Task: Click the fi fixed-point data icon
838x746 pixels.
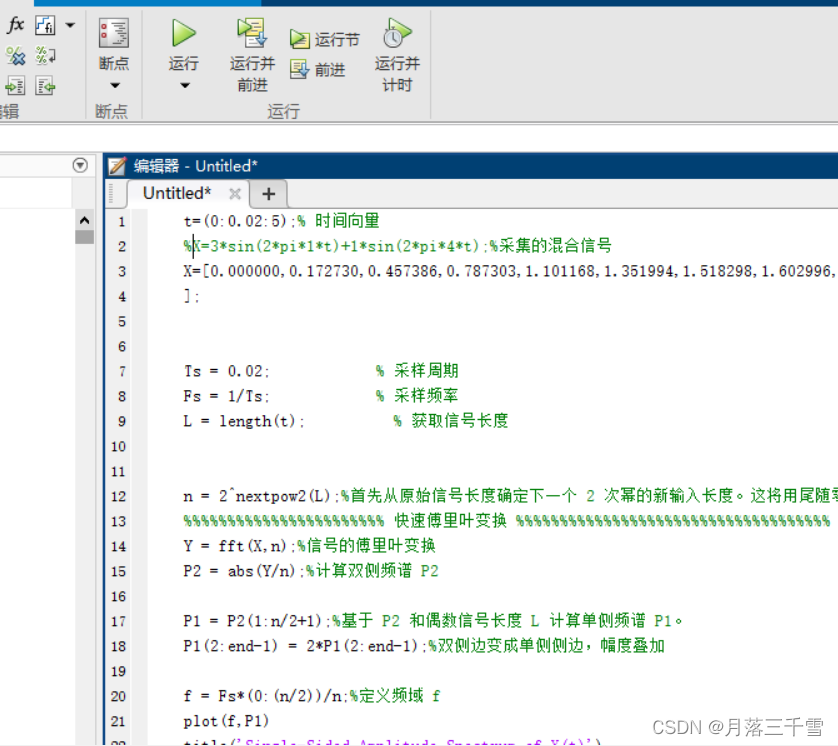Action: point(45,25)
